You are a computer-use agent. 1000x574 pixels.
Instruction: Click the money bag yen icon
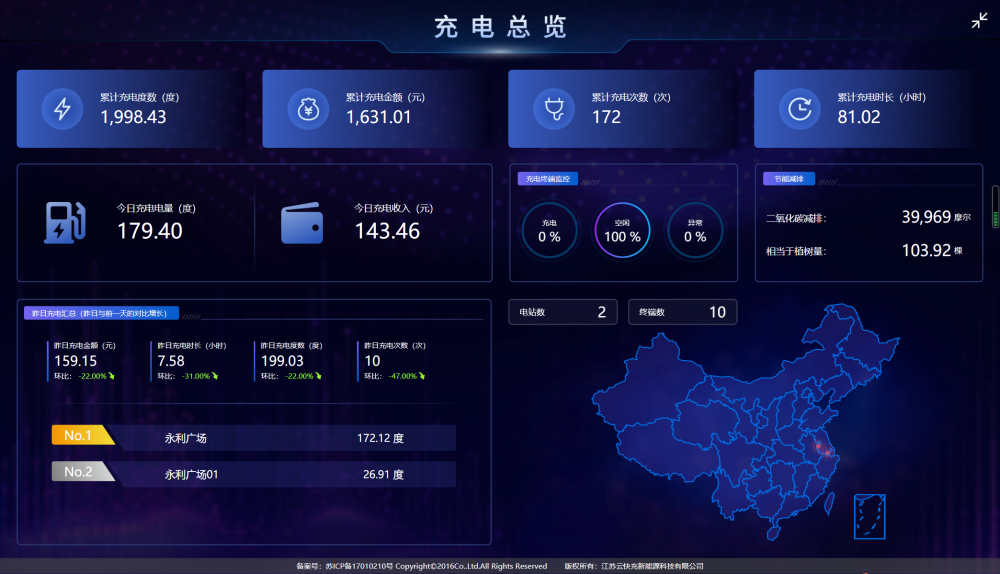tap(308, 109)
